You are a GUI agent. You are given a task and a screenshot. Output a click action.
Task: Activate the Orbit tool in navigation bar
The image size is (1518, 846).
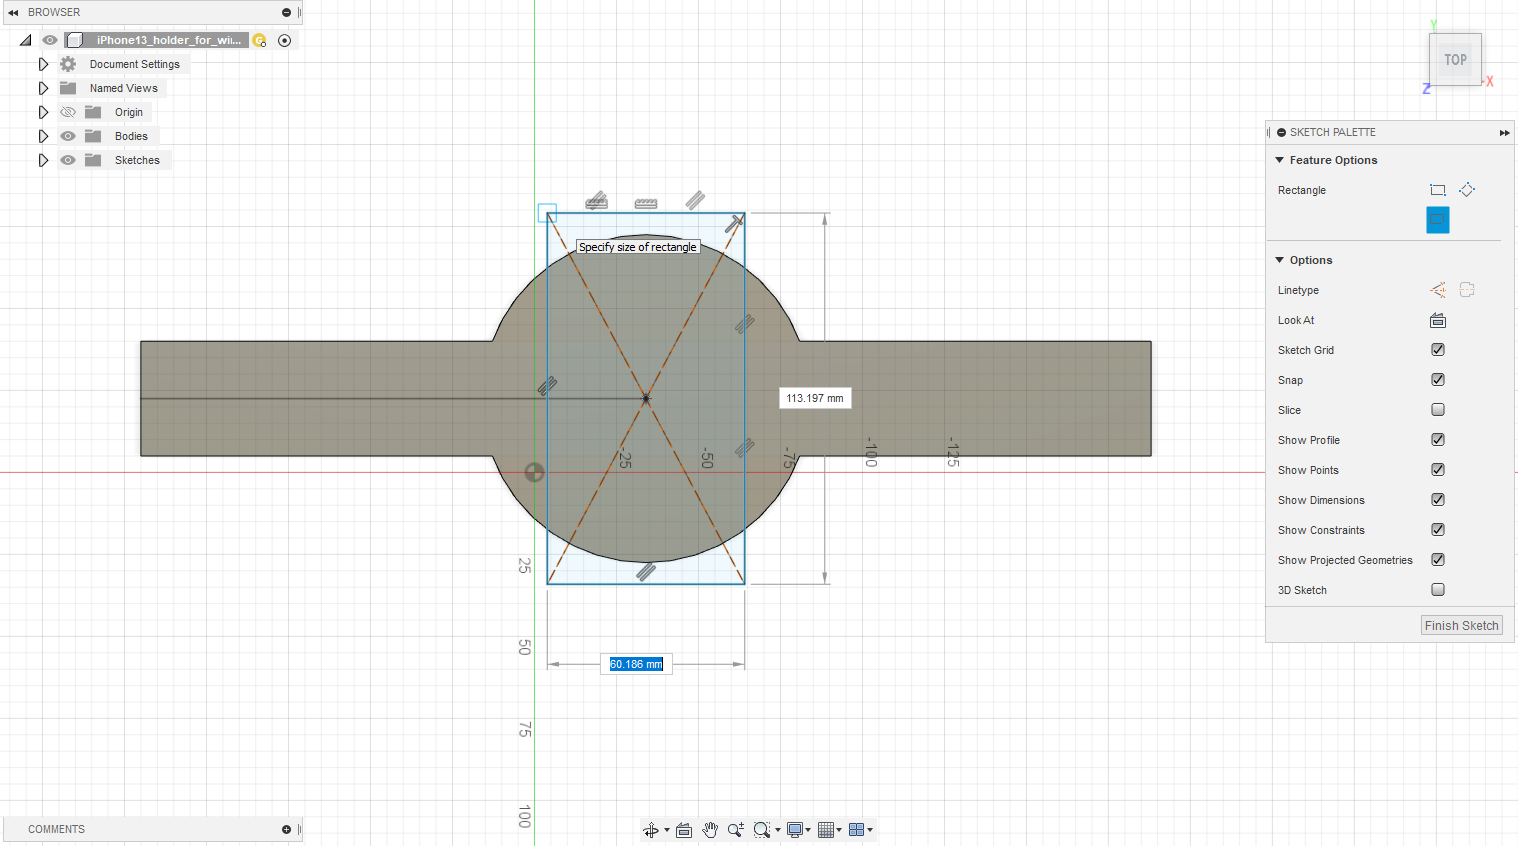coord(651,830)
